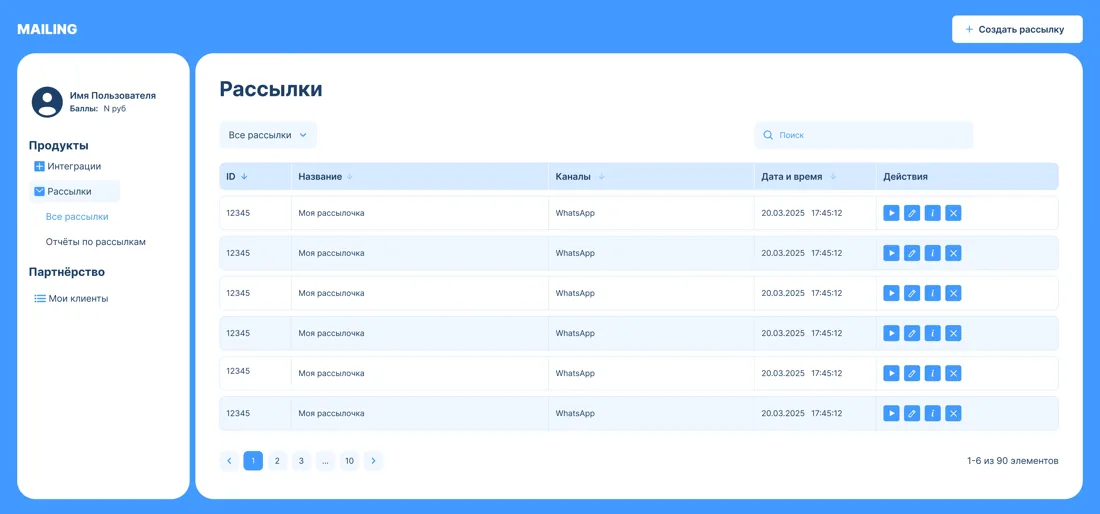
Task: Click the info button in the fourth row
Action: pyautogui.click(x=932, y=333)
